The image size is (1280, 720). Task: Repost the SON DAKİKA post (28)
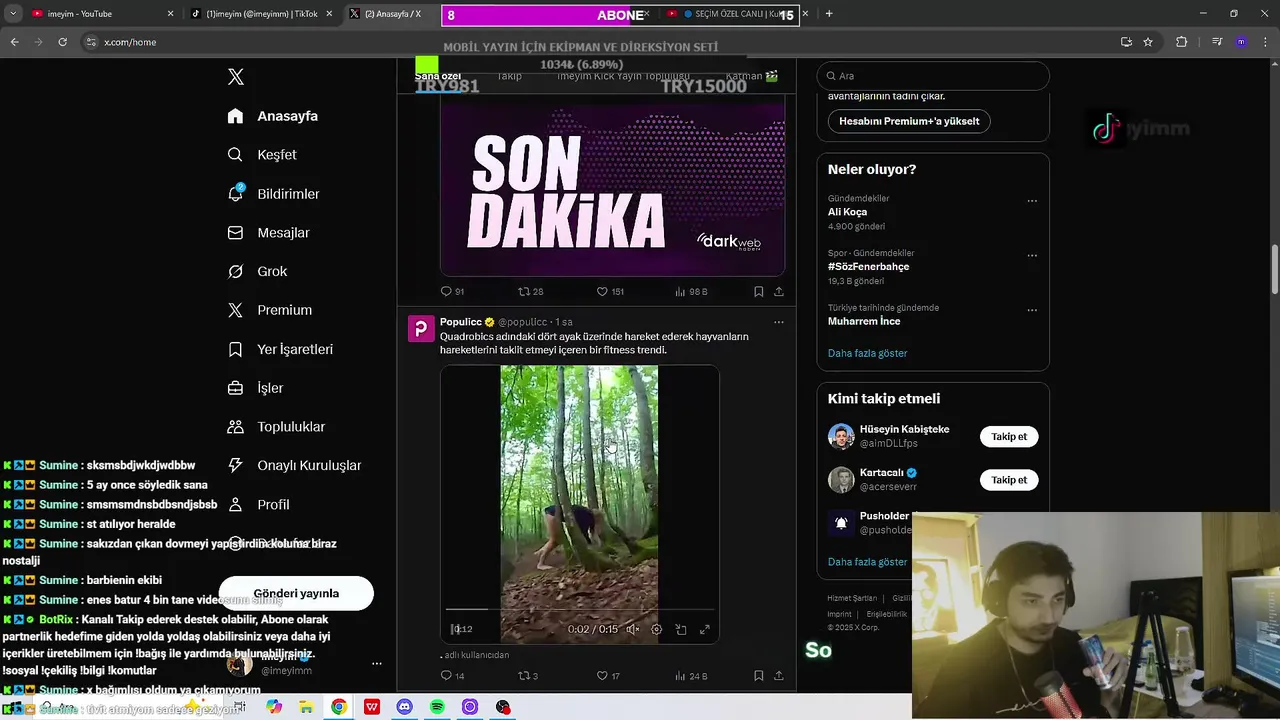click(x=530, y=292)
